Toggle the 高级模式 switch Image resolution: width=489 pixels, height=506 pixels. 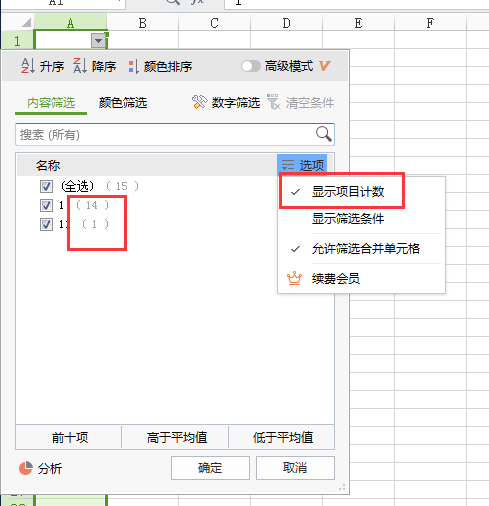click(x=251, y=66)
